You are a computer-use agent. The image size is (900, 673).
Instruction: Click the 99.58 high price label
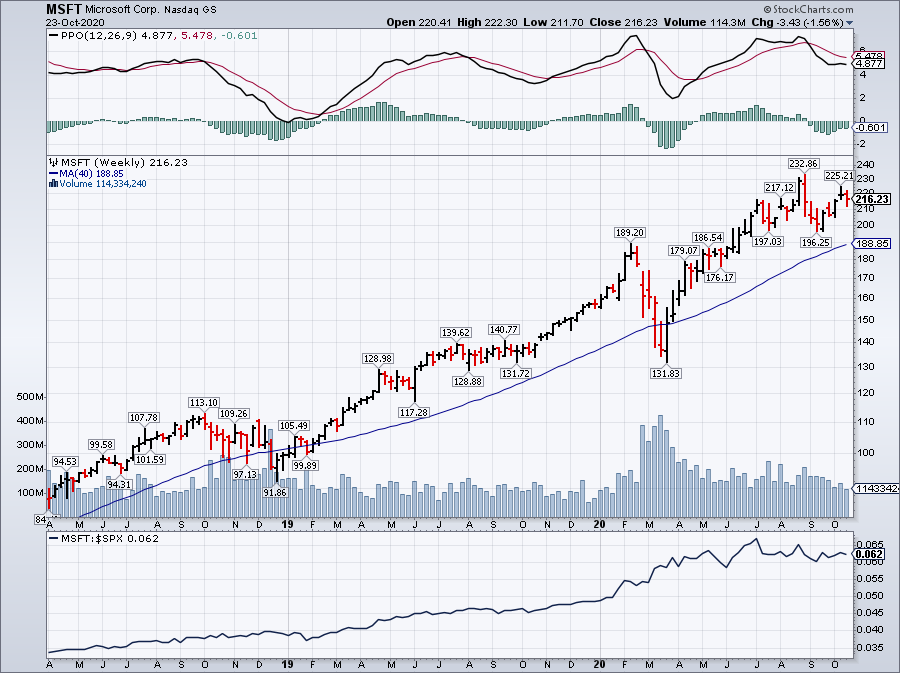(102, 445)
